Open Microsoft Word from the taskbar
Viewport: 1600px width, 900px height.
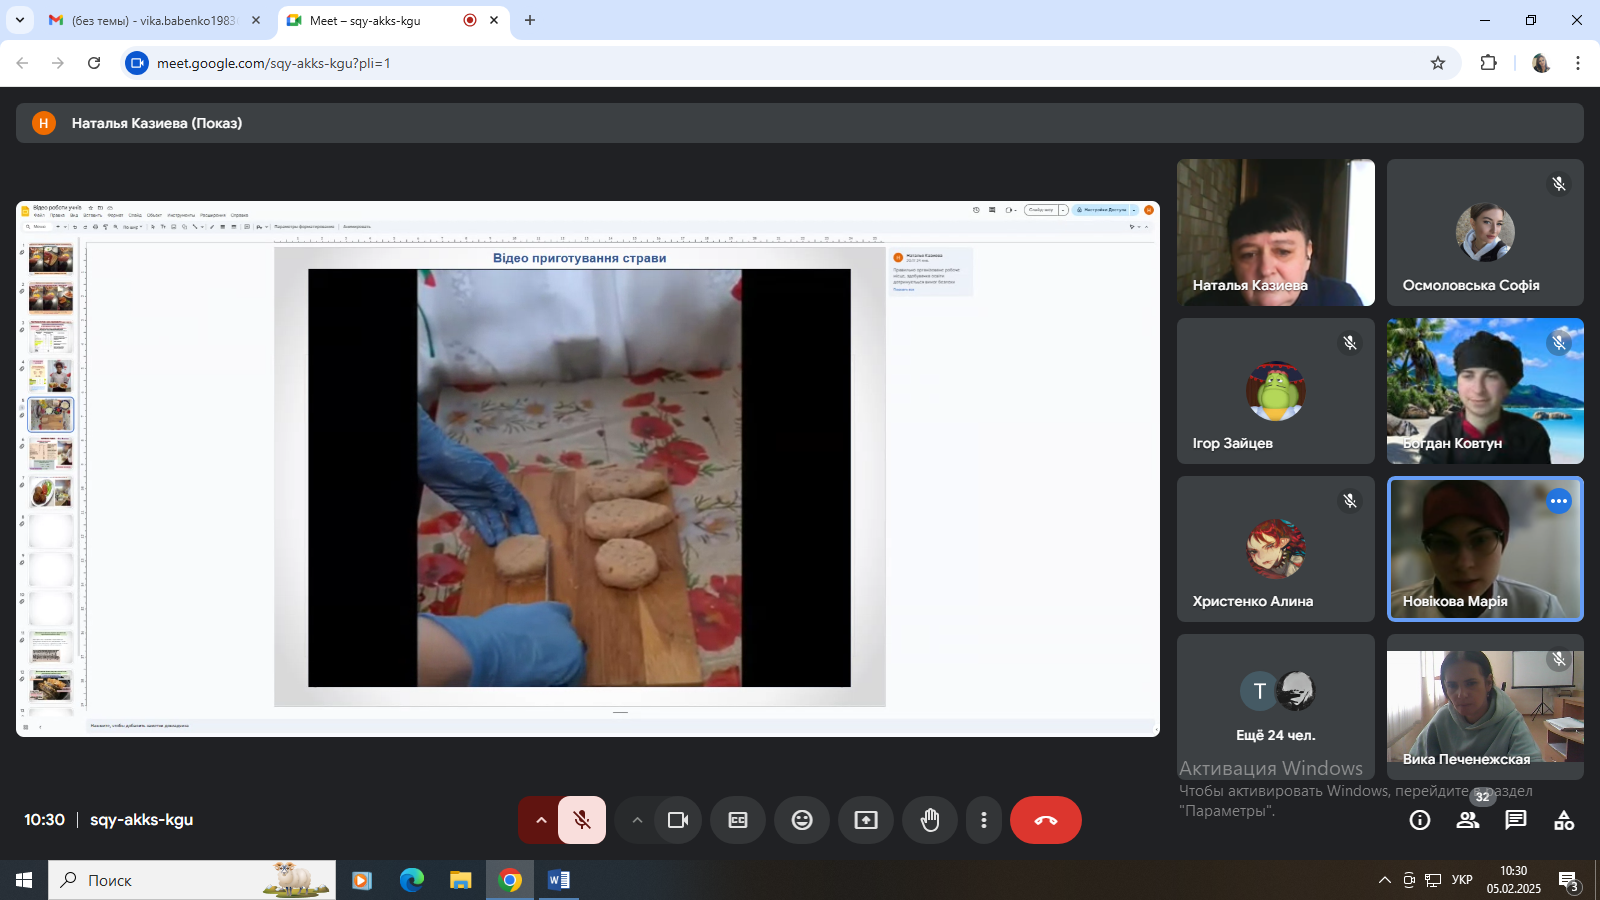559,880
